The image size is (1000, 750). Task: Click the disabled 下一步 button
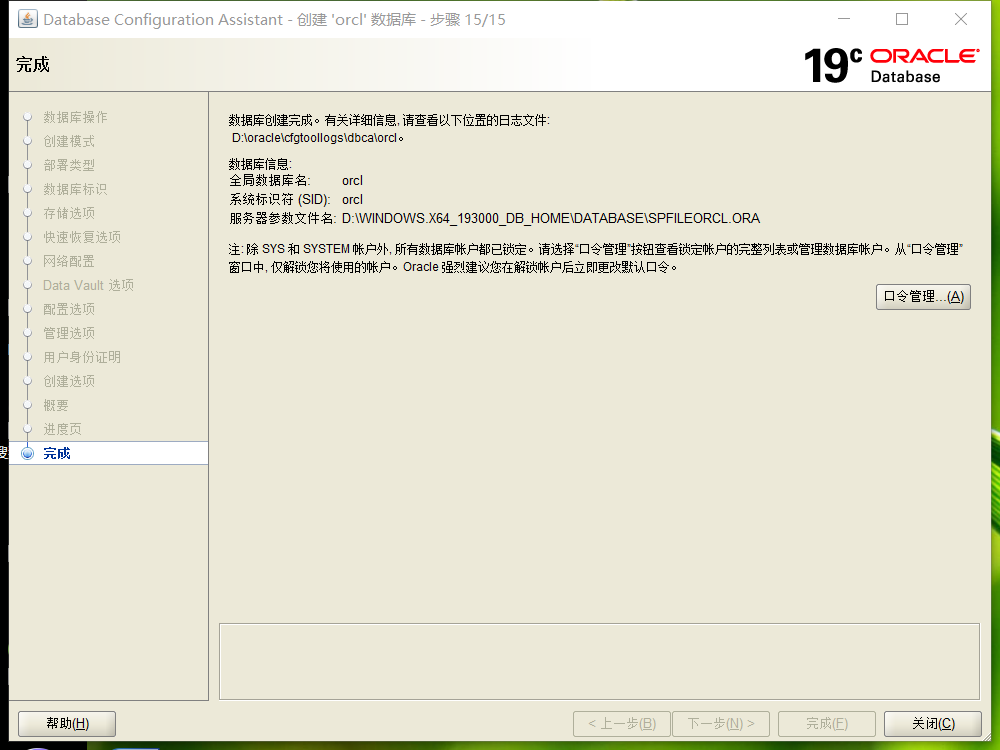(720, 723)
